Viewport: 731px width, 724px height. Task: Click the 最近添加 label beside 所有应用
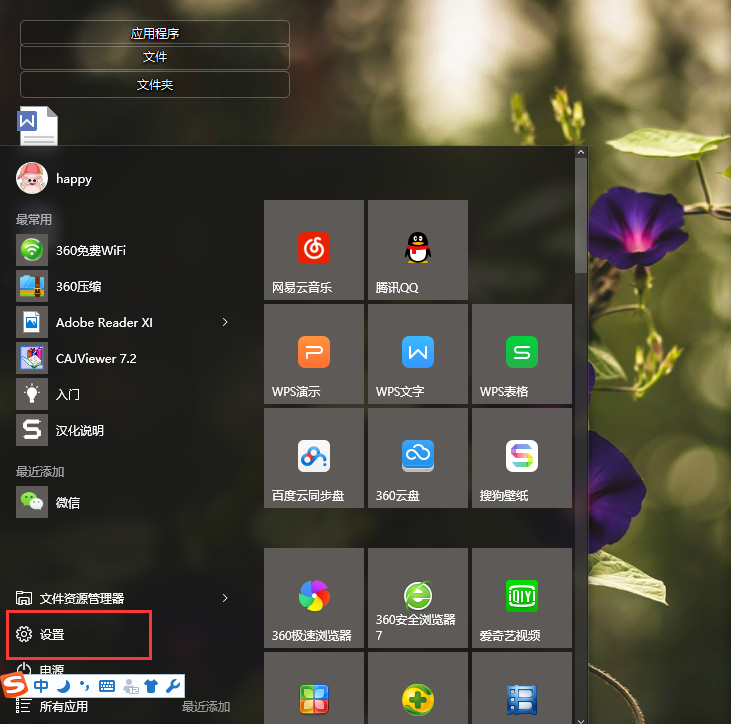[x=206, y=707]
